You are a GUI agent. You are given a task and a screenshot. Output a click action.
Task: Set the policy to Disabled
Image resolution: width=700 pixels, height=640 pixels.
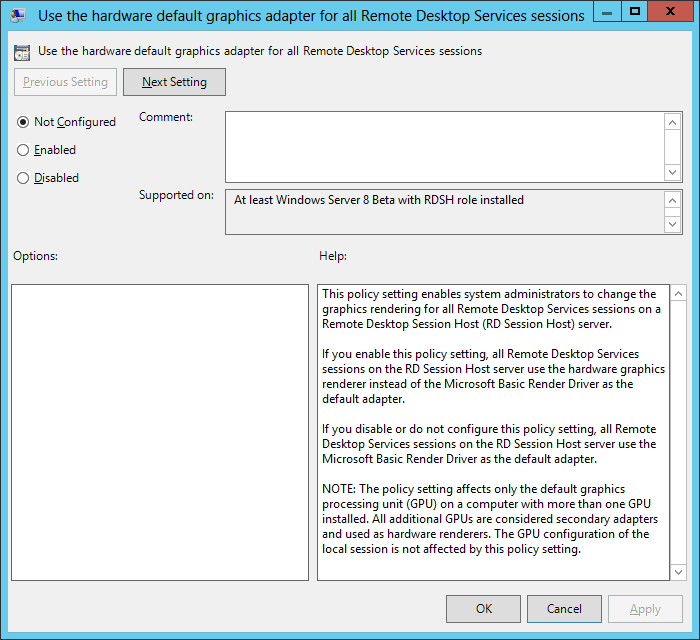23,178
